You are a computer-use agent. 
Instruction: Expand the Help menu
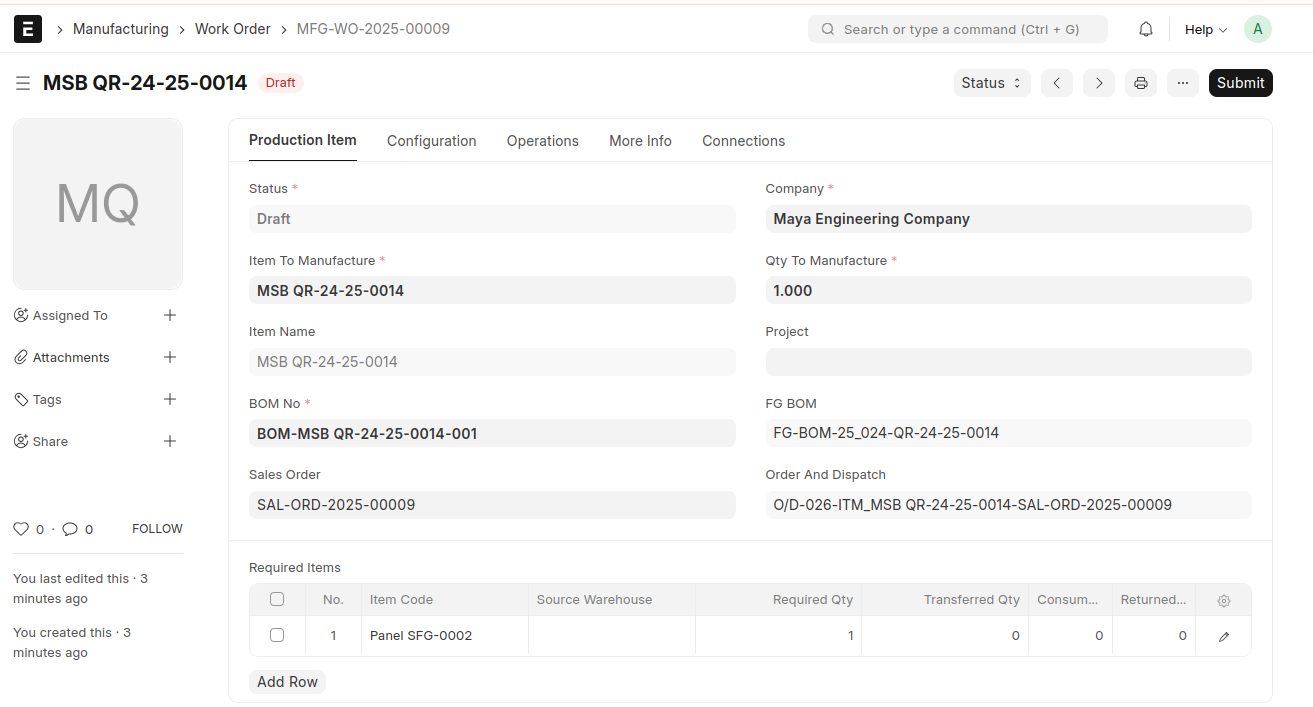click(1205, 29)
